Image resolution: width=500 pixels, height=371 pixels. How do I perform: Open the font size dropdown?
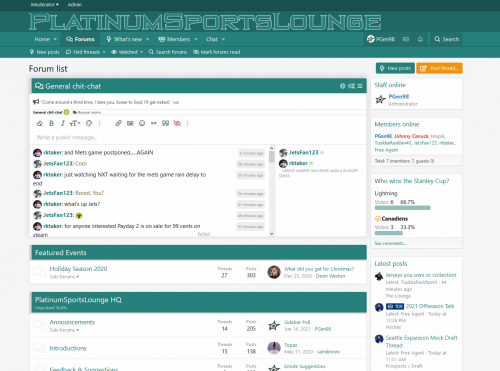pos(75,123)
